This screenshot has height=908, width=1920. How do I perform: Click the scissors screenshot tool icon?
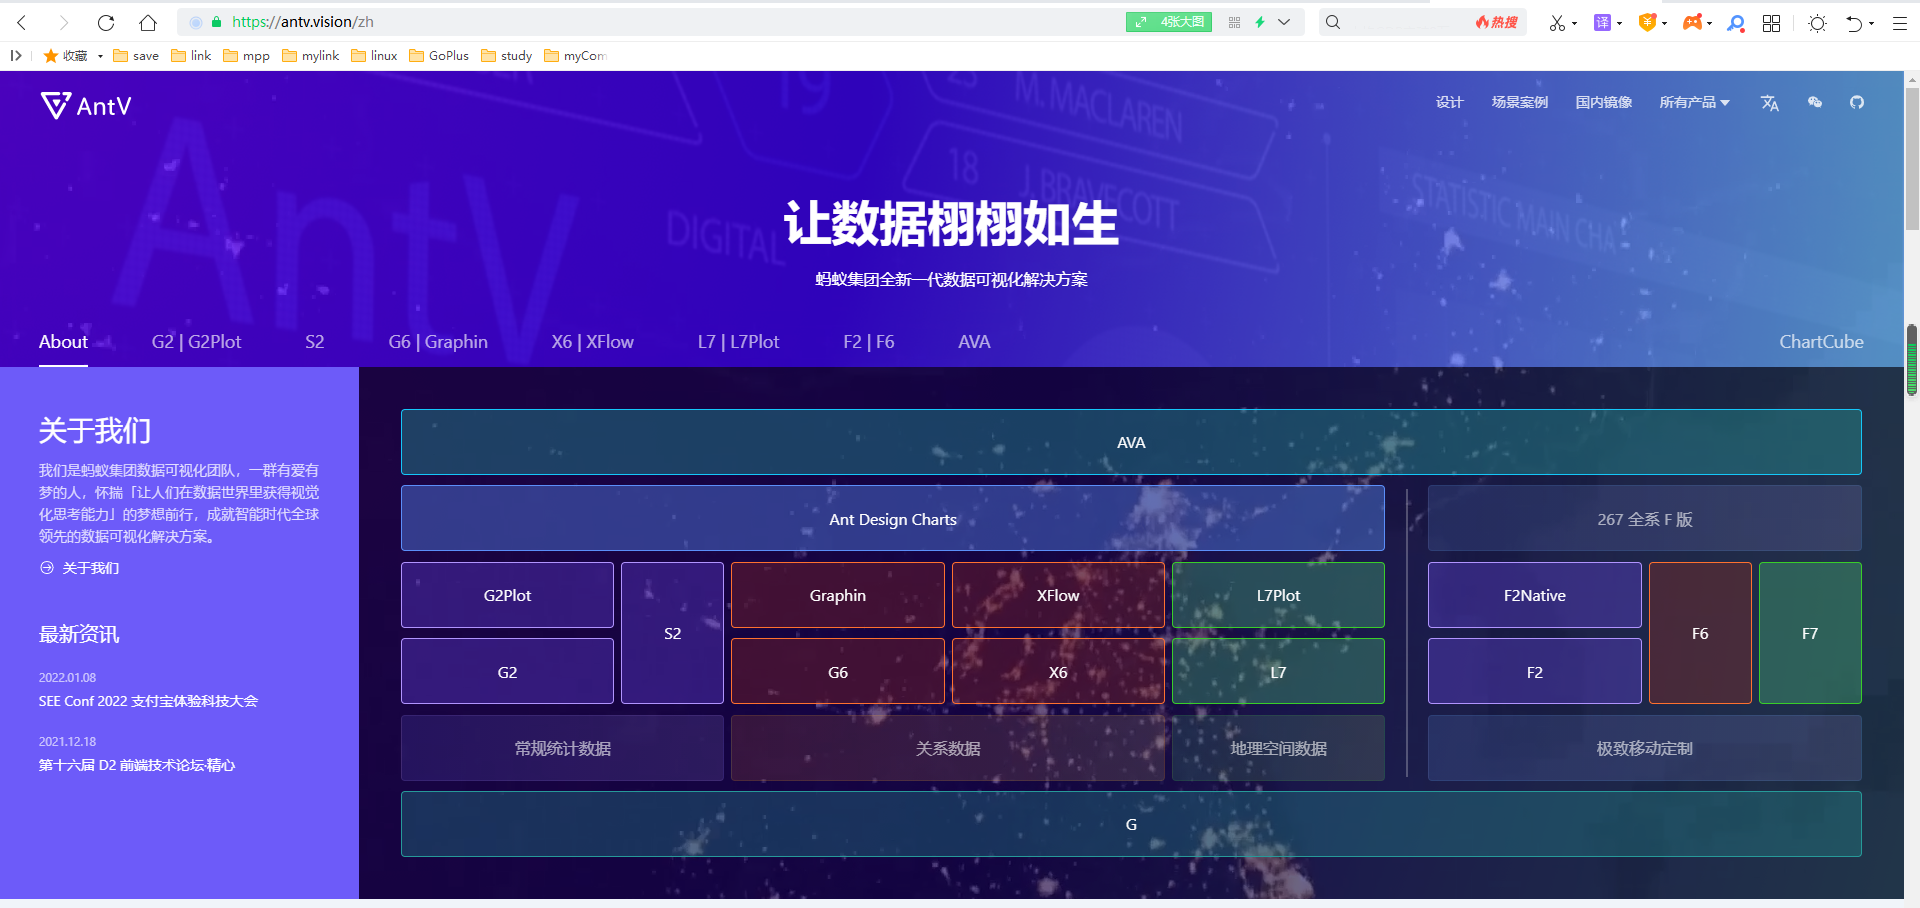point(1557,23)
